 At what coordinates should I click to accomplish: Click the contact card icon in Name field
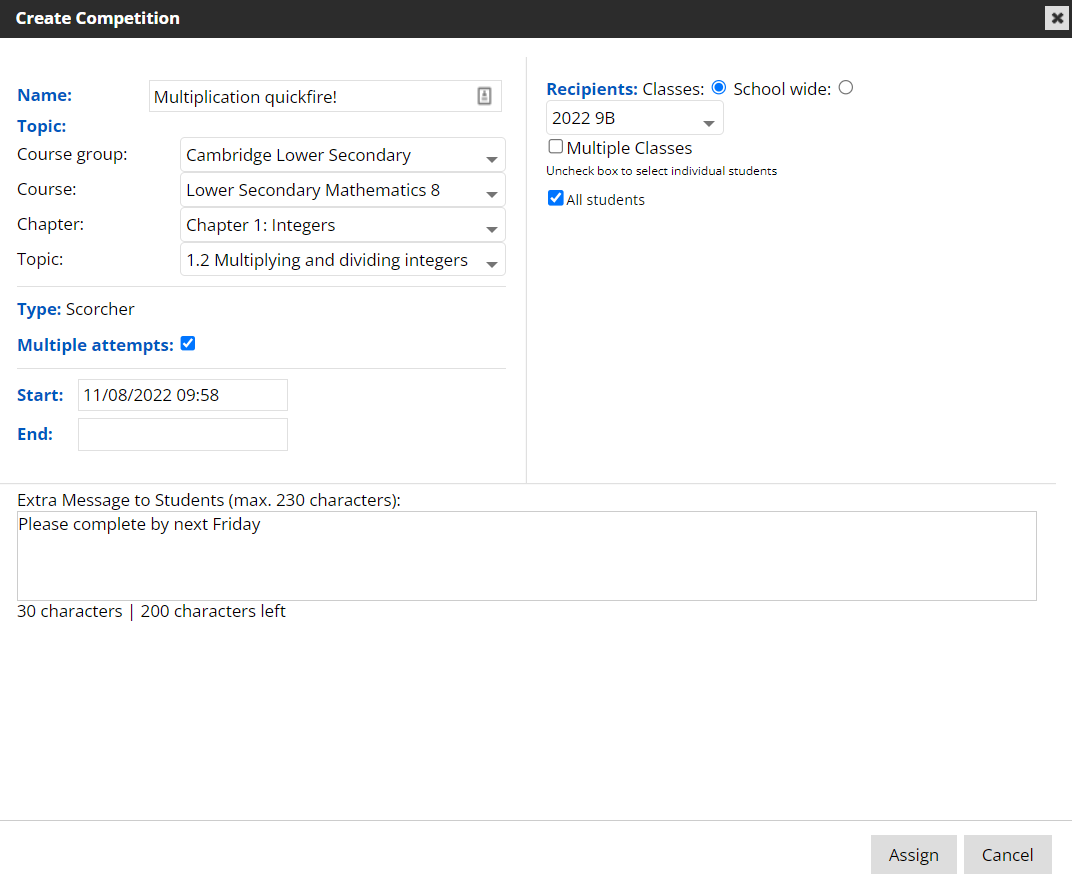coord(484,96)
